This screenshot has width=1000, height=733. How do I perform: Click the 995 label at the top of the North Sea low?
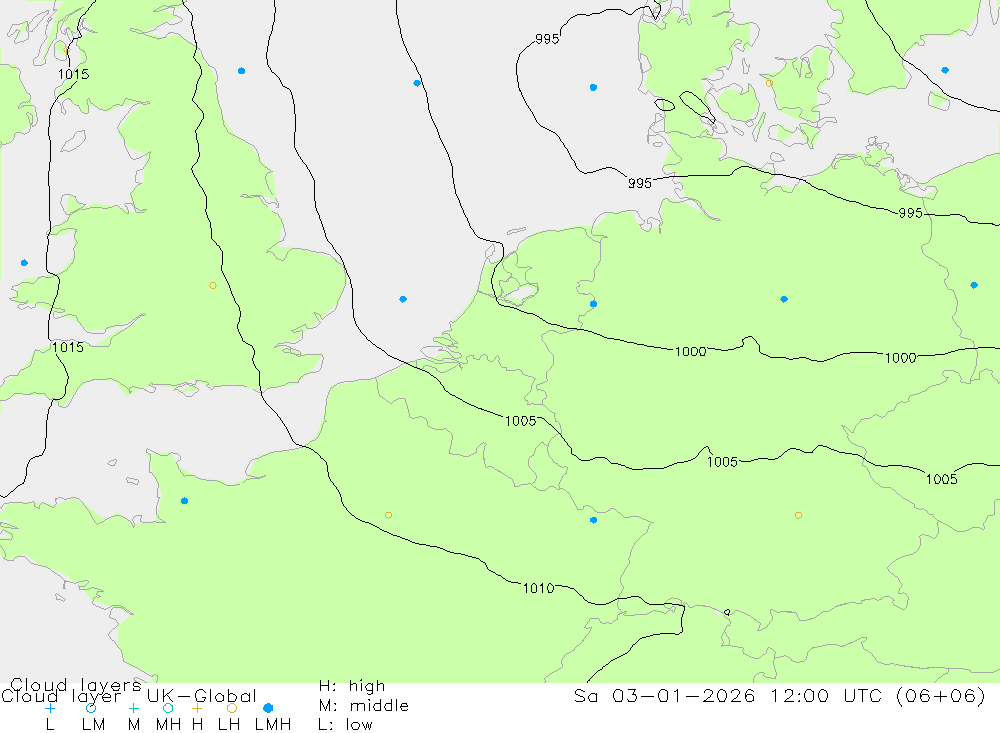pyautogui.click(x=547, y=39)
